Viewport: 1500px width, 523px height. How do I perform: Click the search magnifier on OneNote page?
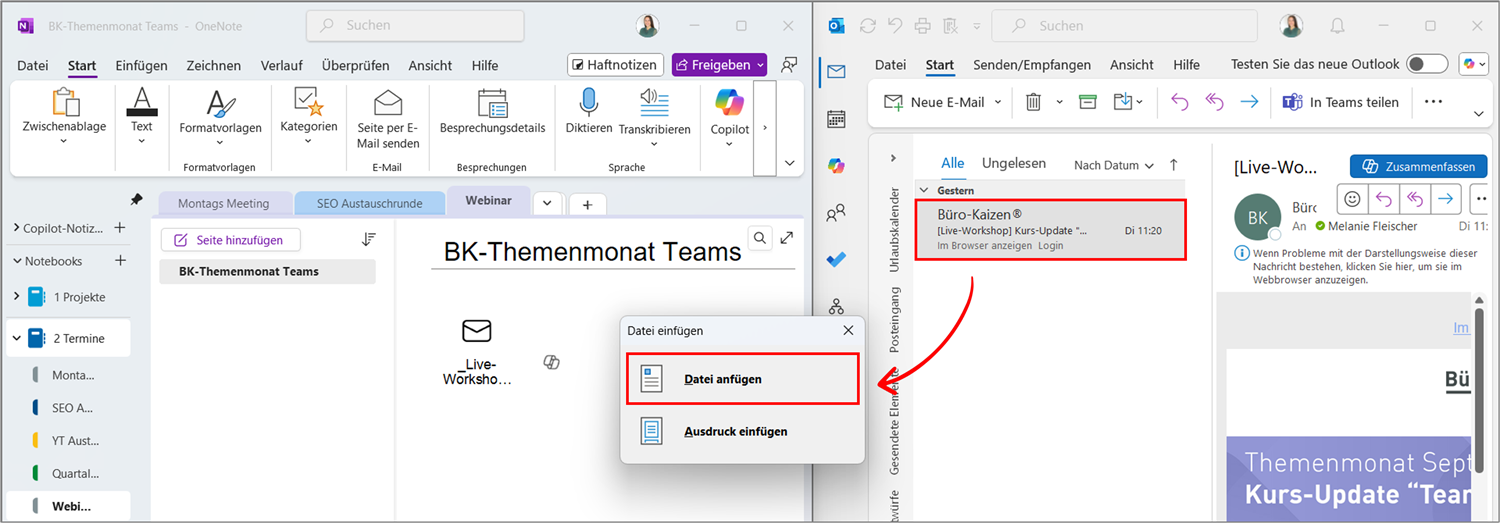(x=761, y=238)
